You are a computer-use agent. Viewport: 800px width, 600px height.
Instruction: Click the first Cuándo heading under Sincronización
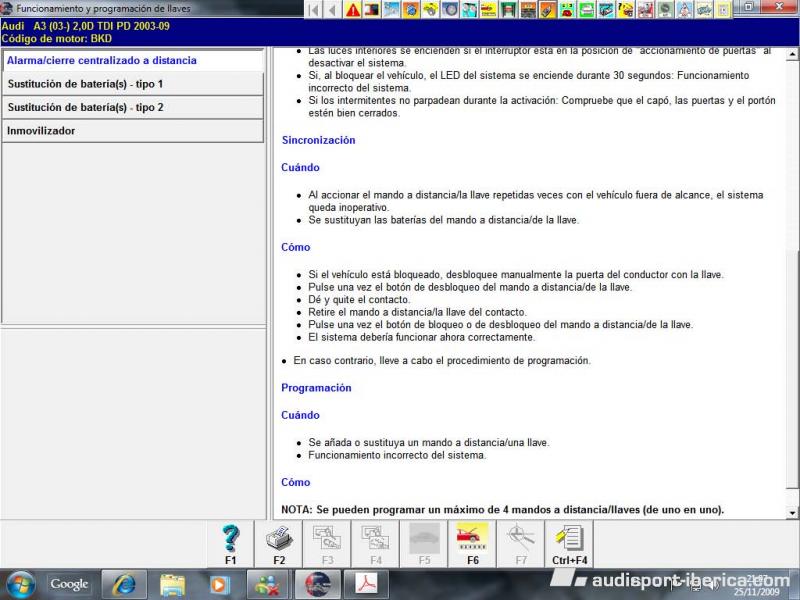click(x=300, y=167)
